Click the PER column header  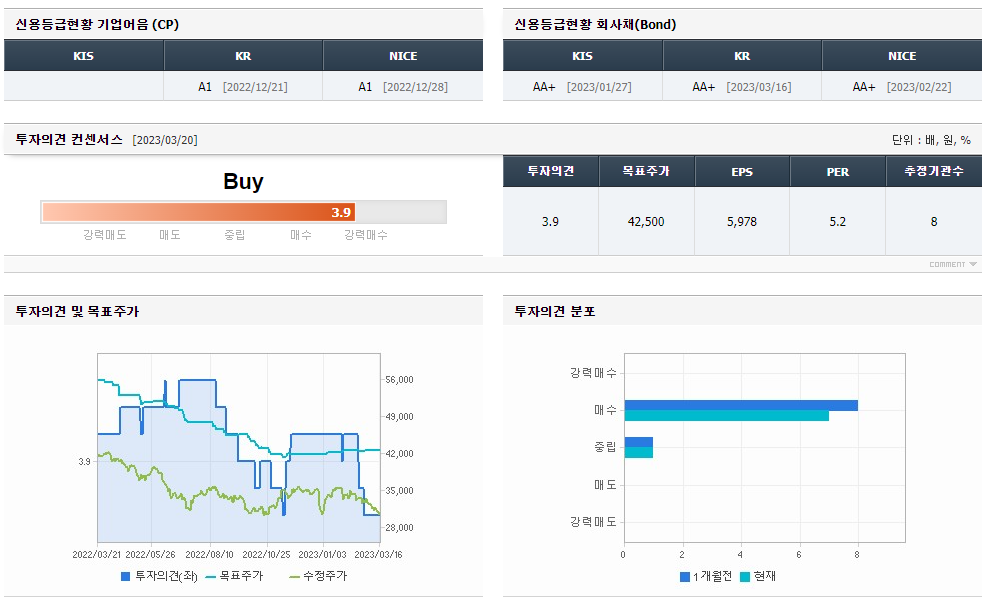pyautogui.click(x=837, y=171)
